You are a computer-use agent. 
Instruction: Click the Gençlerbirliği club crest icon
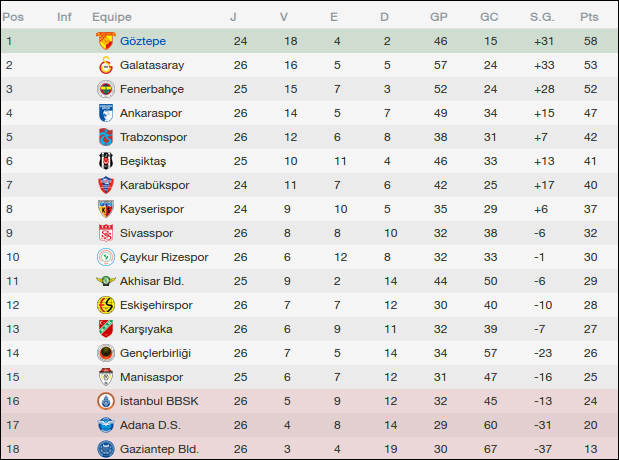click(x=105, y=353)
